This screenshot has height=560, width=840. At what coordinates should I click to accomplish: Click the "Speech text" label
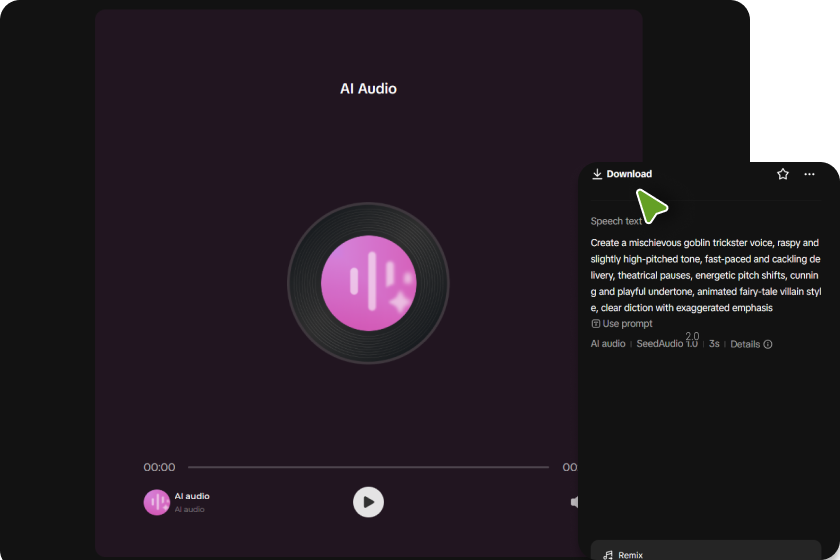[x=616, y=221]
